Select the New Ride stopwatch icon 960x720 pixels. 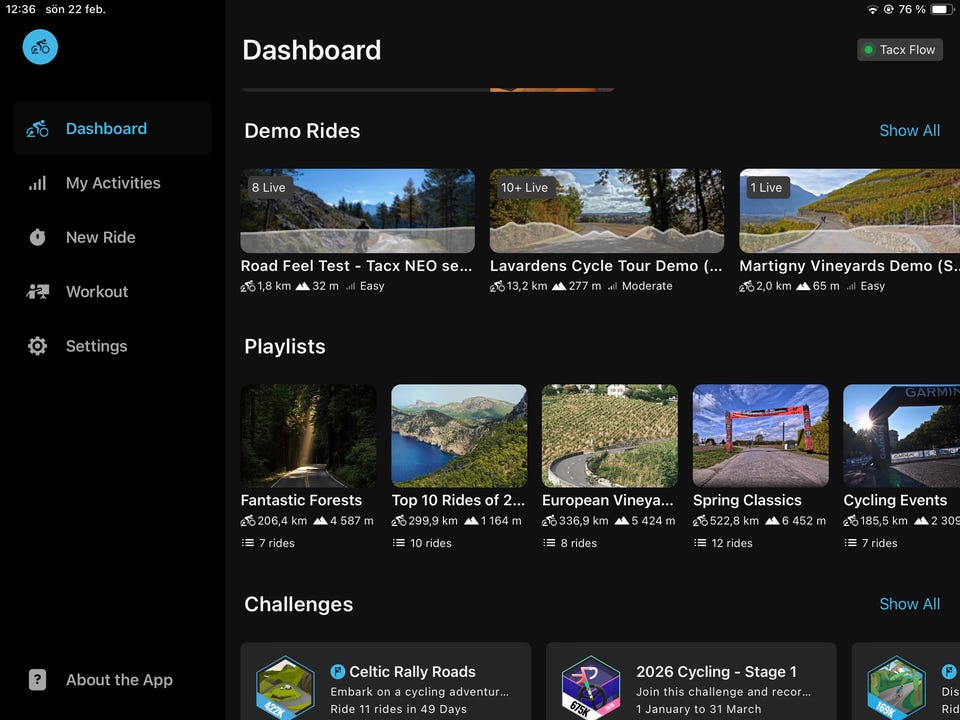pos(38,237)
